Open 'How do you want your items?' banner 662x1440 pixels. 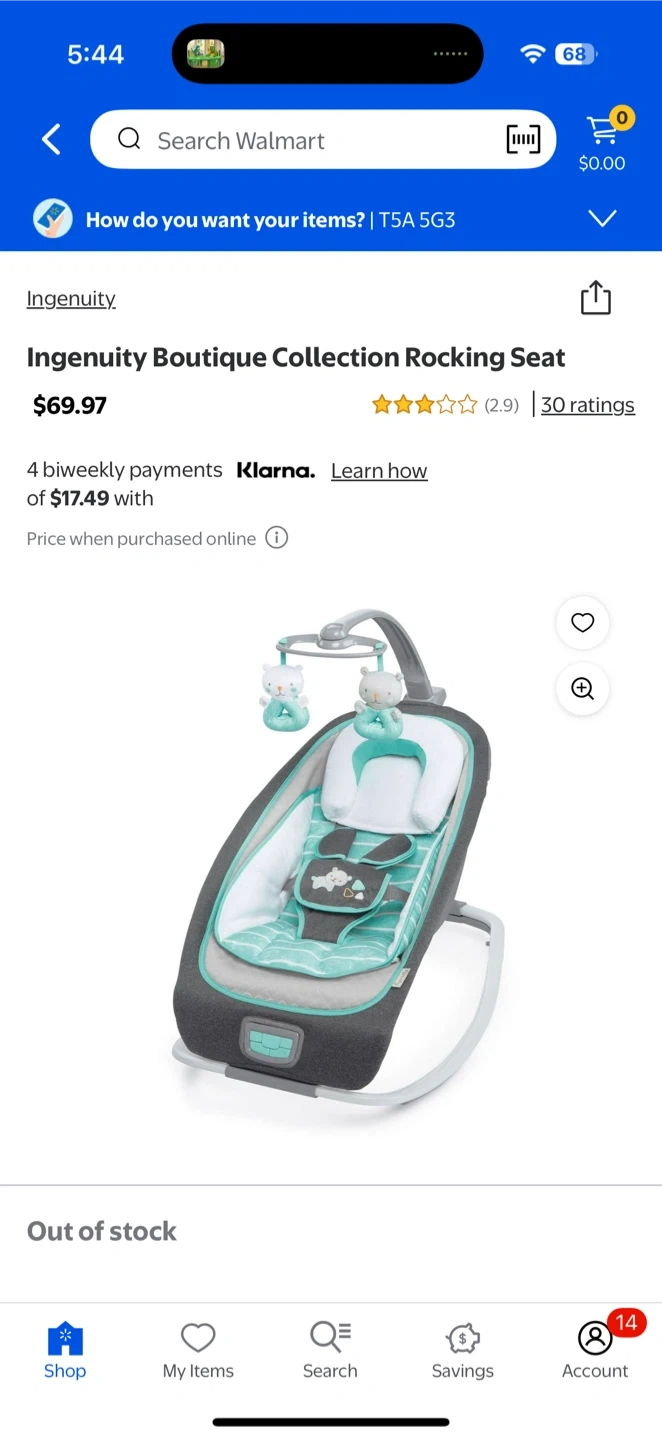331,219
